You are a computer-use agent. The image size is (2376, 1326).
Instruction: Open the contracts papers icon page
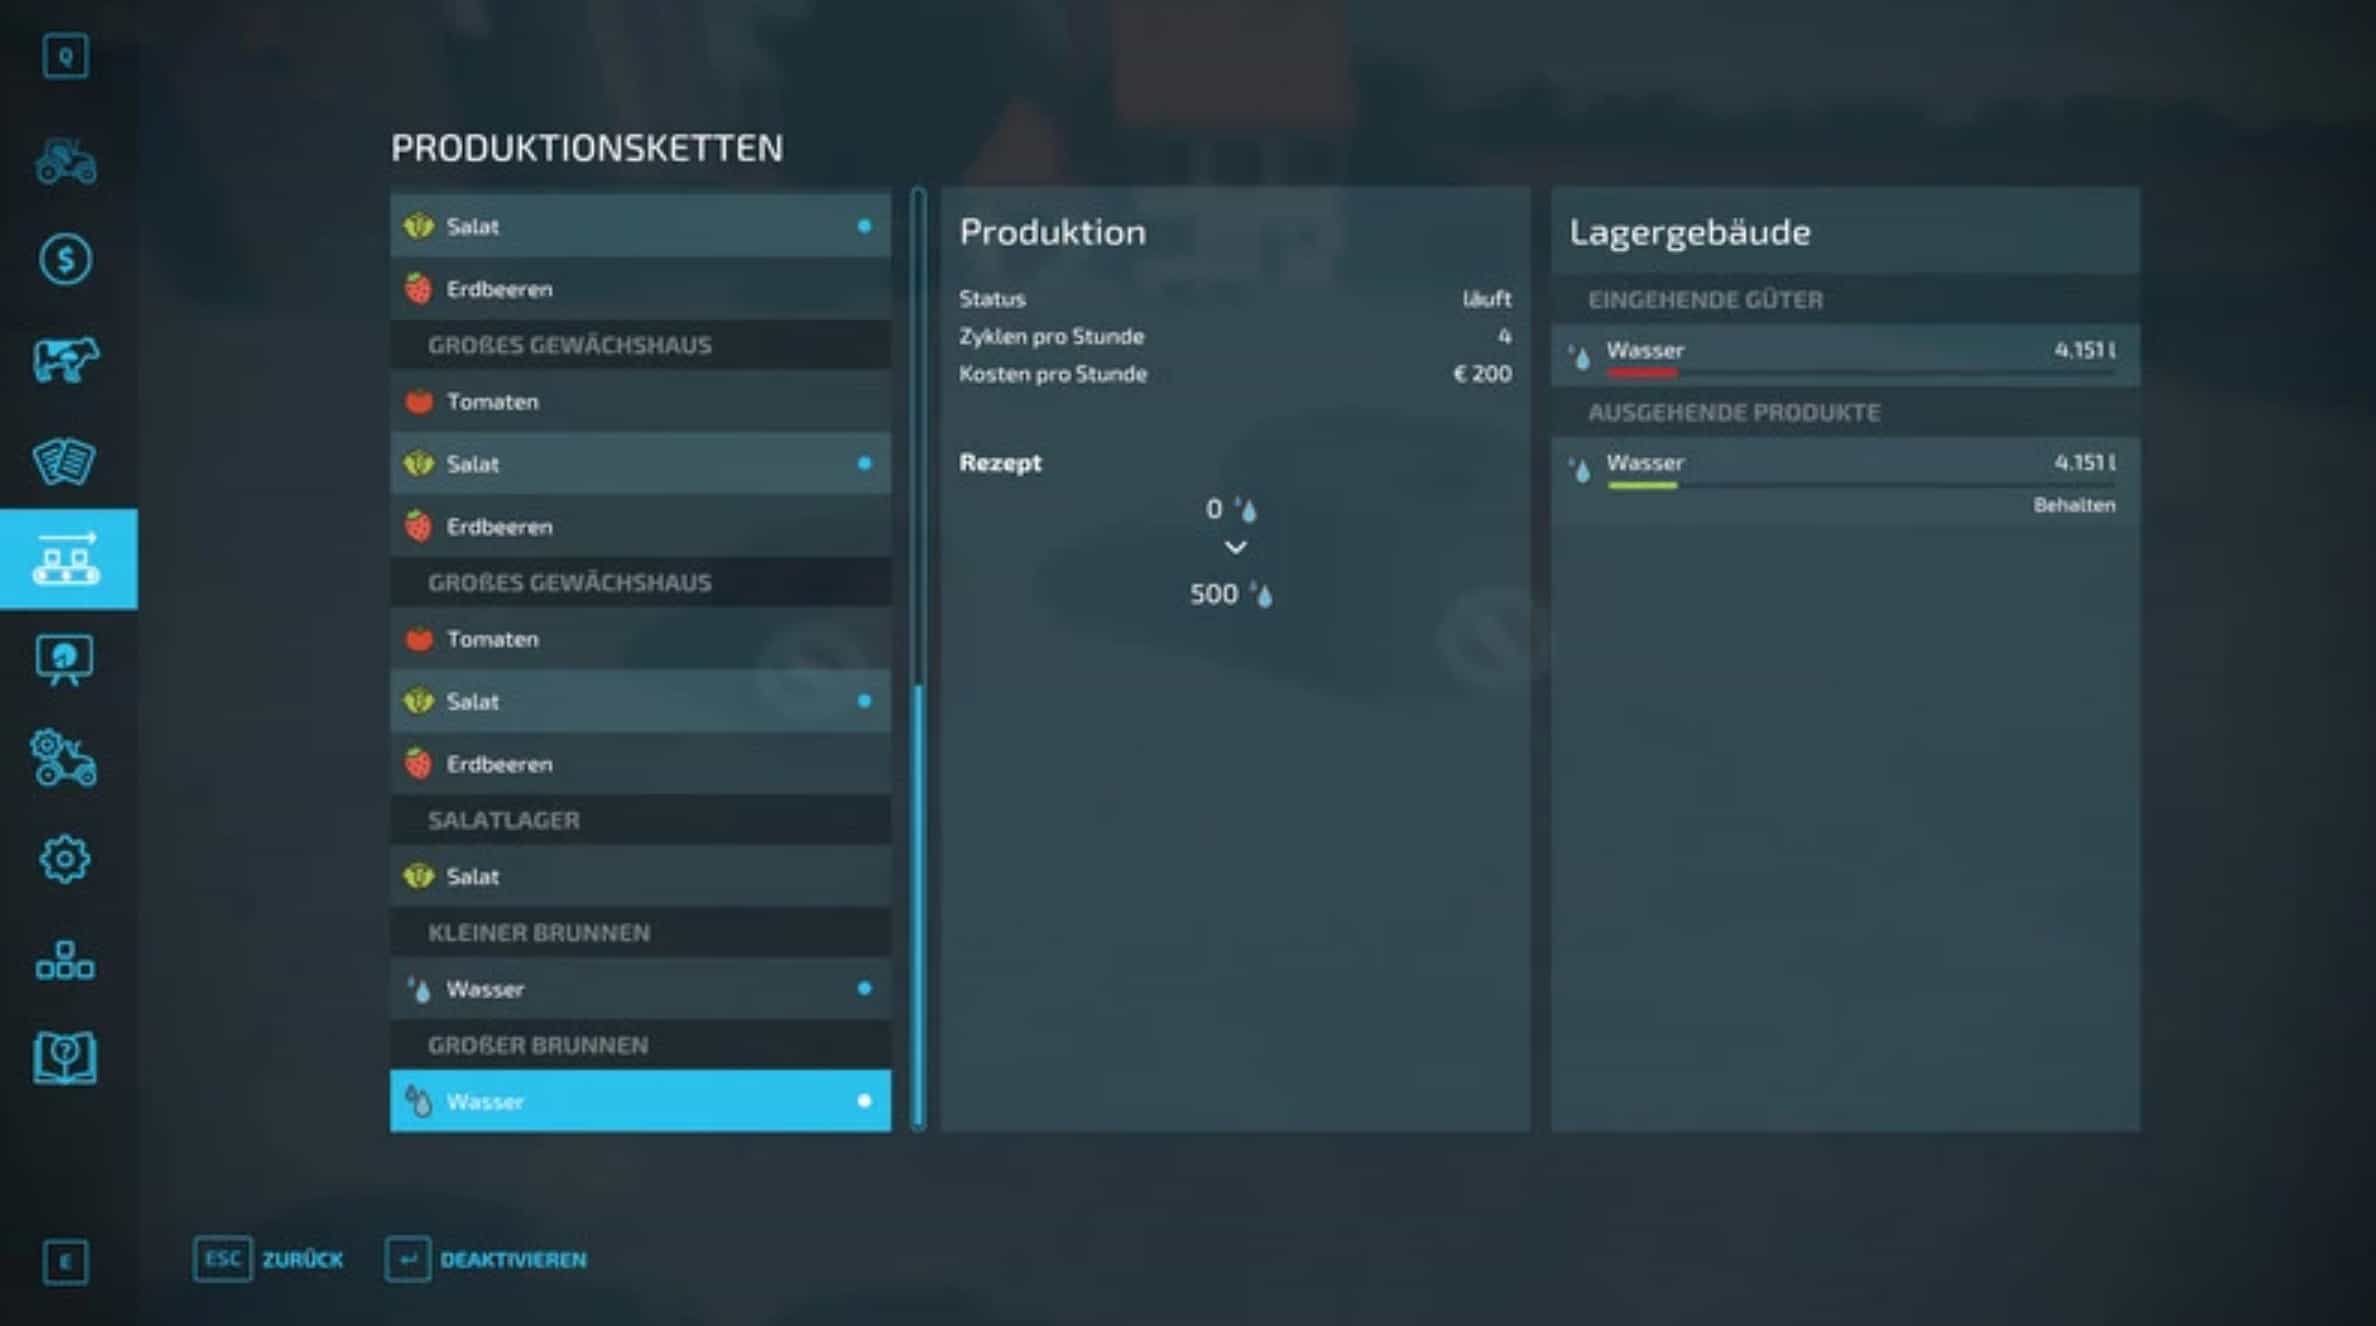[x=66, y=460]
